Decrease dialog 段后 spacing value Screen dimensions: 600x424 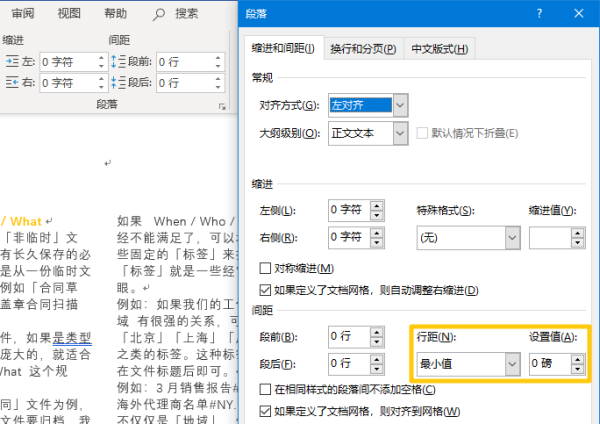point(377,369)
